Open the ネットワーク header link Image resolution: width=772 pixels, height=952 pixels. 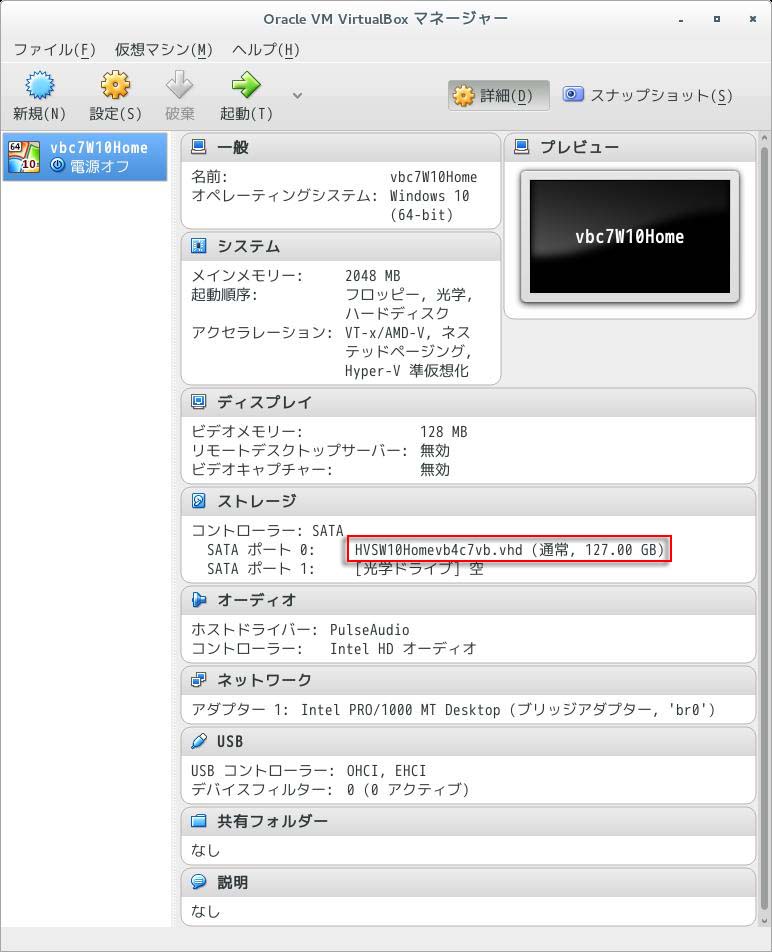[x=265, y=680]
